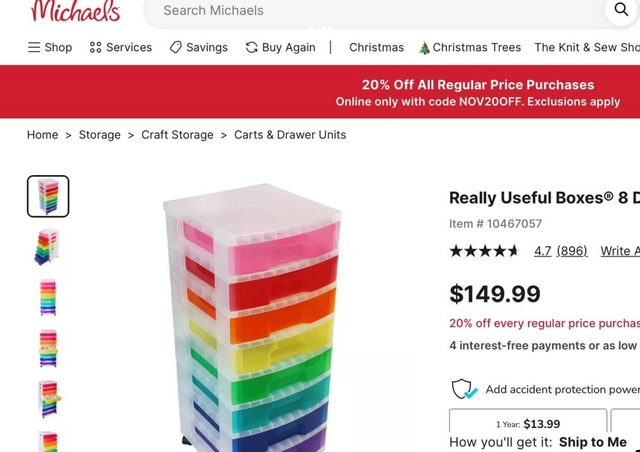Select the second product thumbnail
This screenshot has height=452, width=640.
point(48,246)
